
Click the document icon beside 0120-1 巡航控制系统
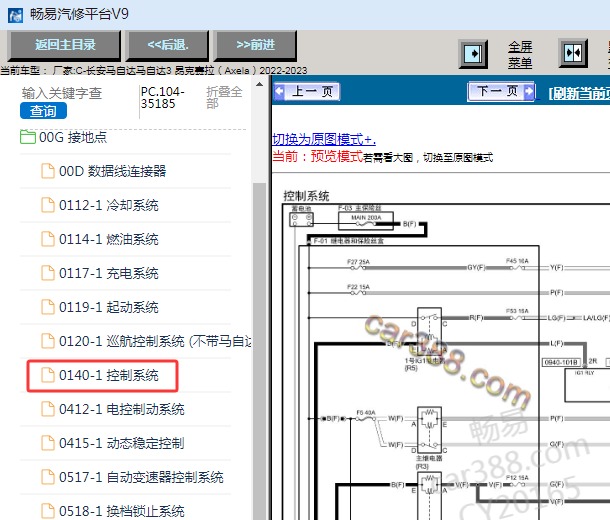click(48, 341)
